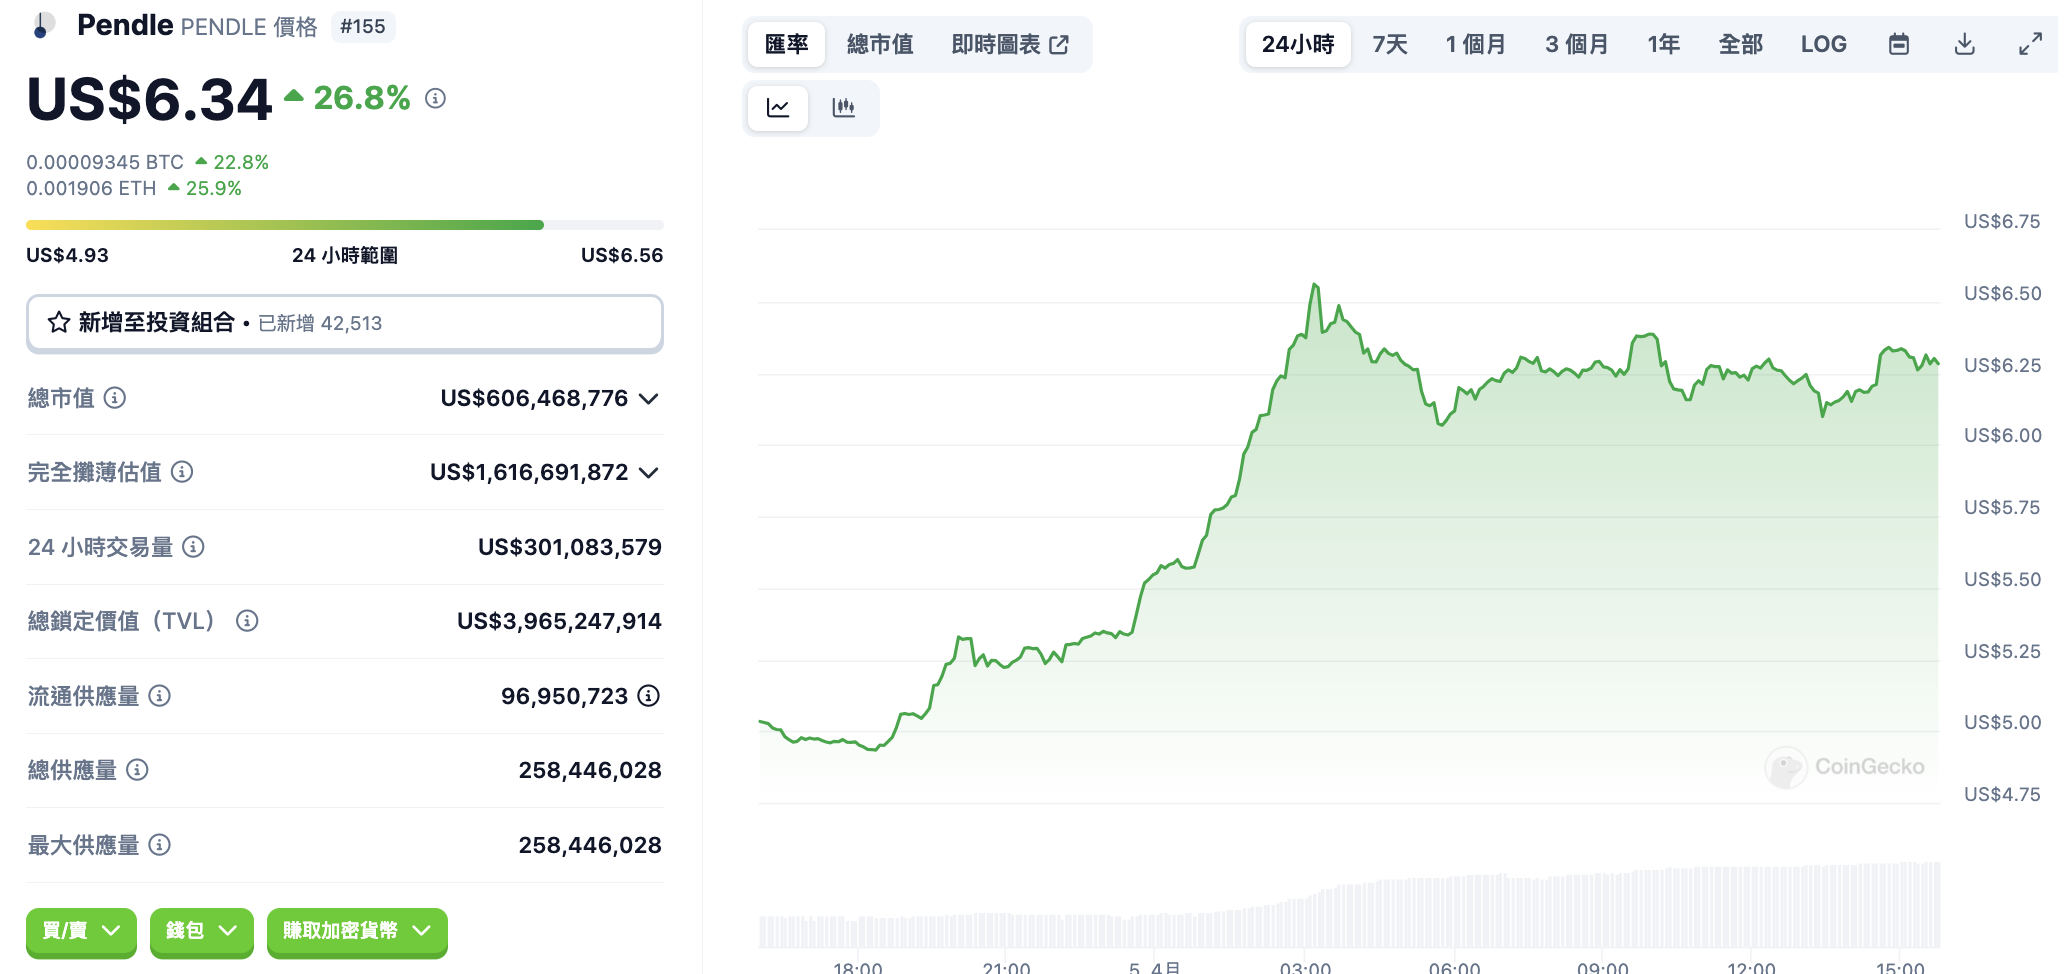Open the 買/賣 dropdown
Screen dimensions: 2064x974
[81, 931]
